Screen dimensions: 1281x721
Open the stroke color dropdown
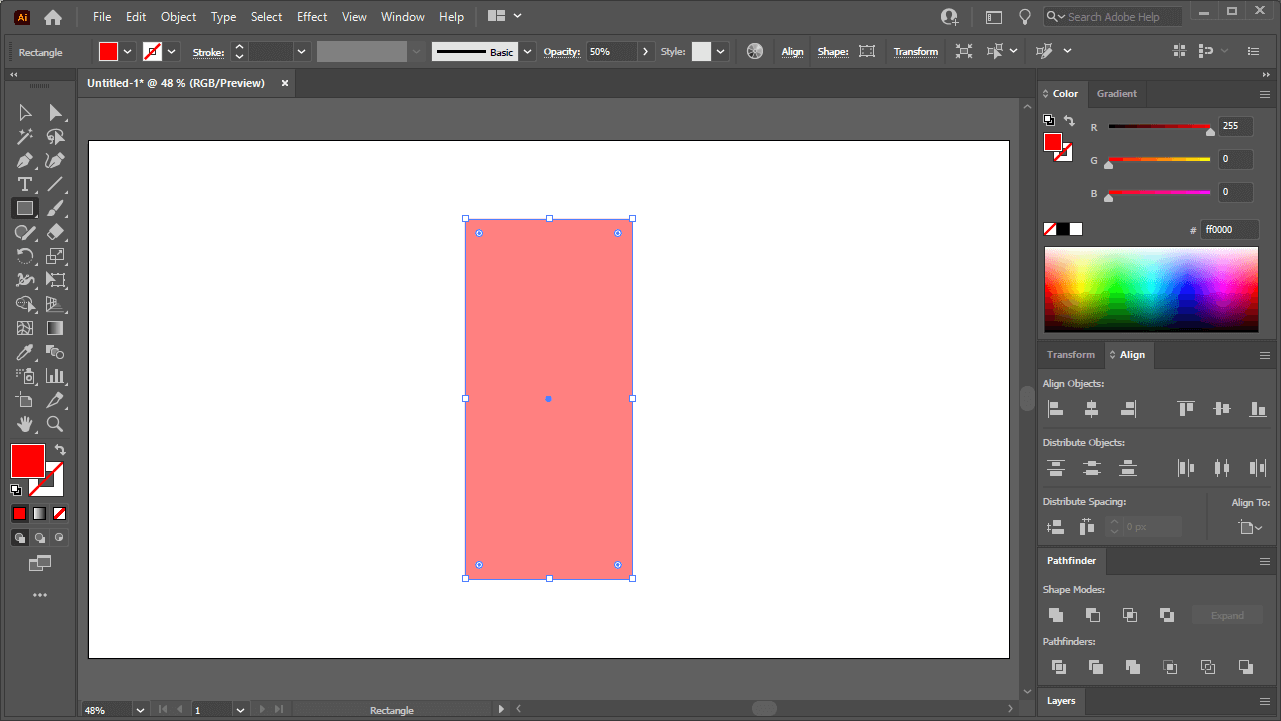pyautogui.click(x=172, y=51)
